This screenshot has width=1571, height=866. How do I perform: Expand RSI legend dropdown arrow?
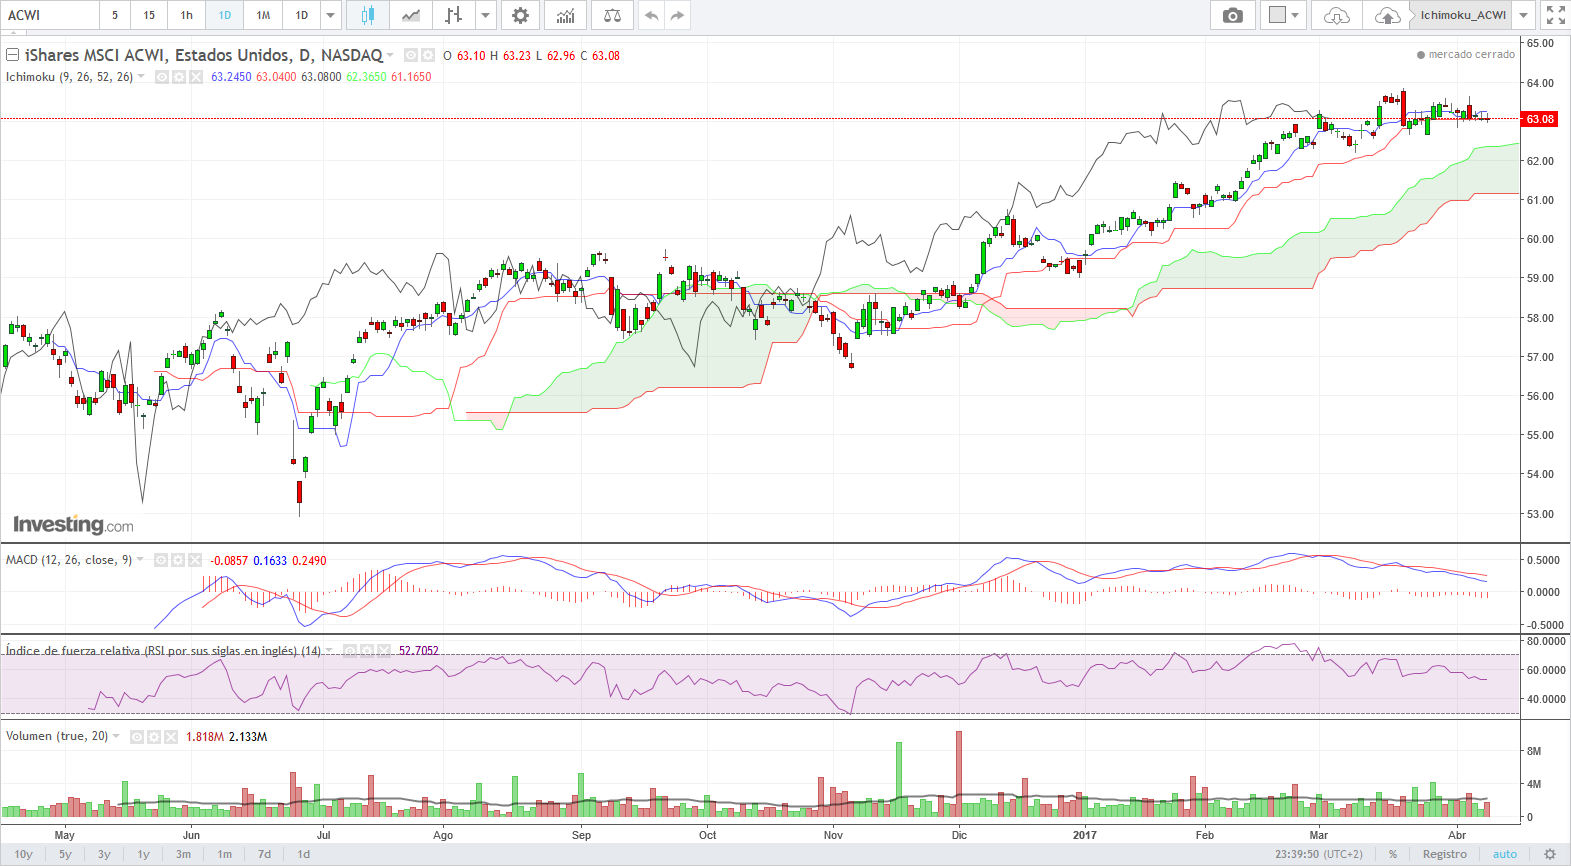(x=329, y=651)
